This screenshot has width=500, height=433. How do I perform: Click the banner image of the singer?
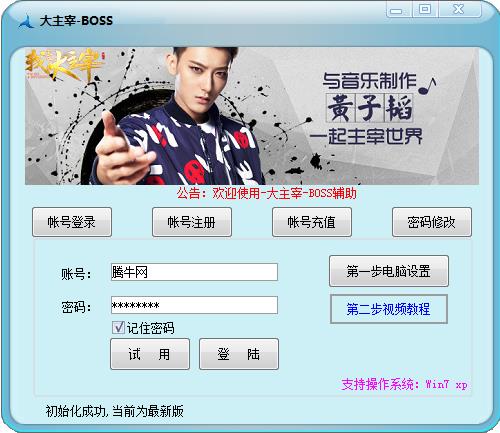click(252, 116)
